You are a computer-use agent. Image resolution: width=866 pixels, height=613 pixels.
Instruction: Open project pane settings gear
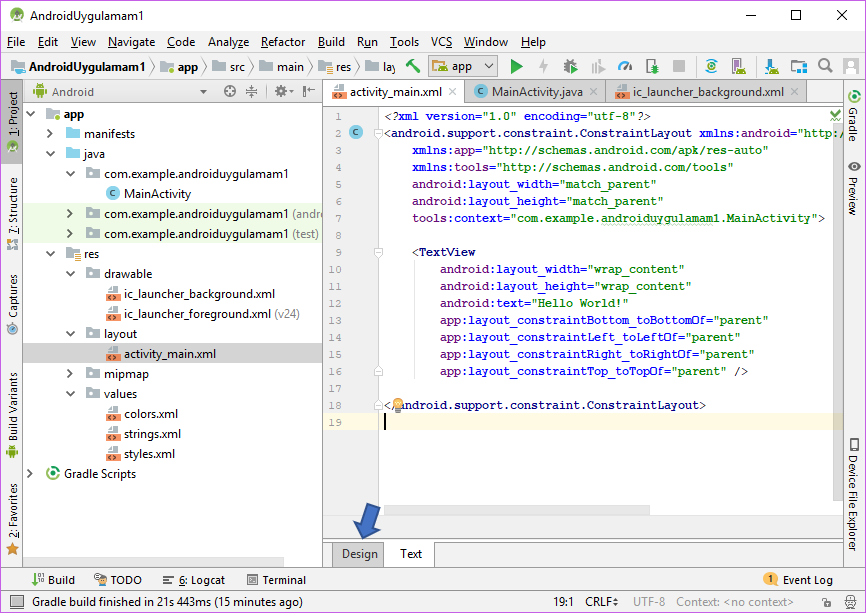tap(283, 92)
